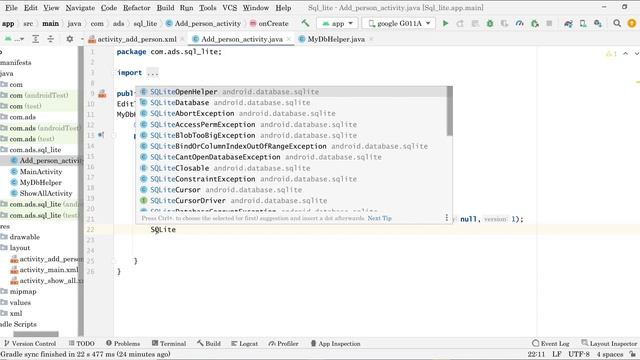Select the mipmap folder
640x360 pixels.
pyautogui.click(x=23, y=291)
